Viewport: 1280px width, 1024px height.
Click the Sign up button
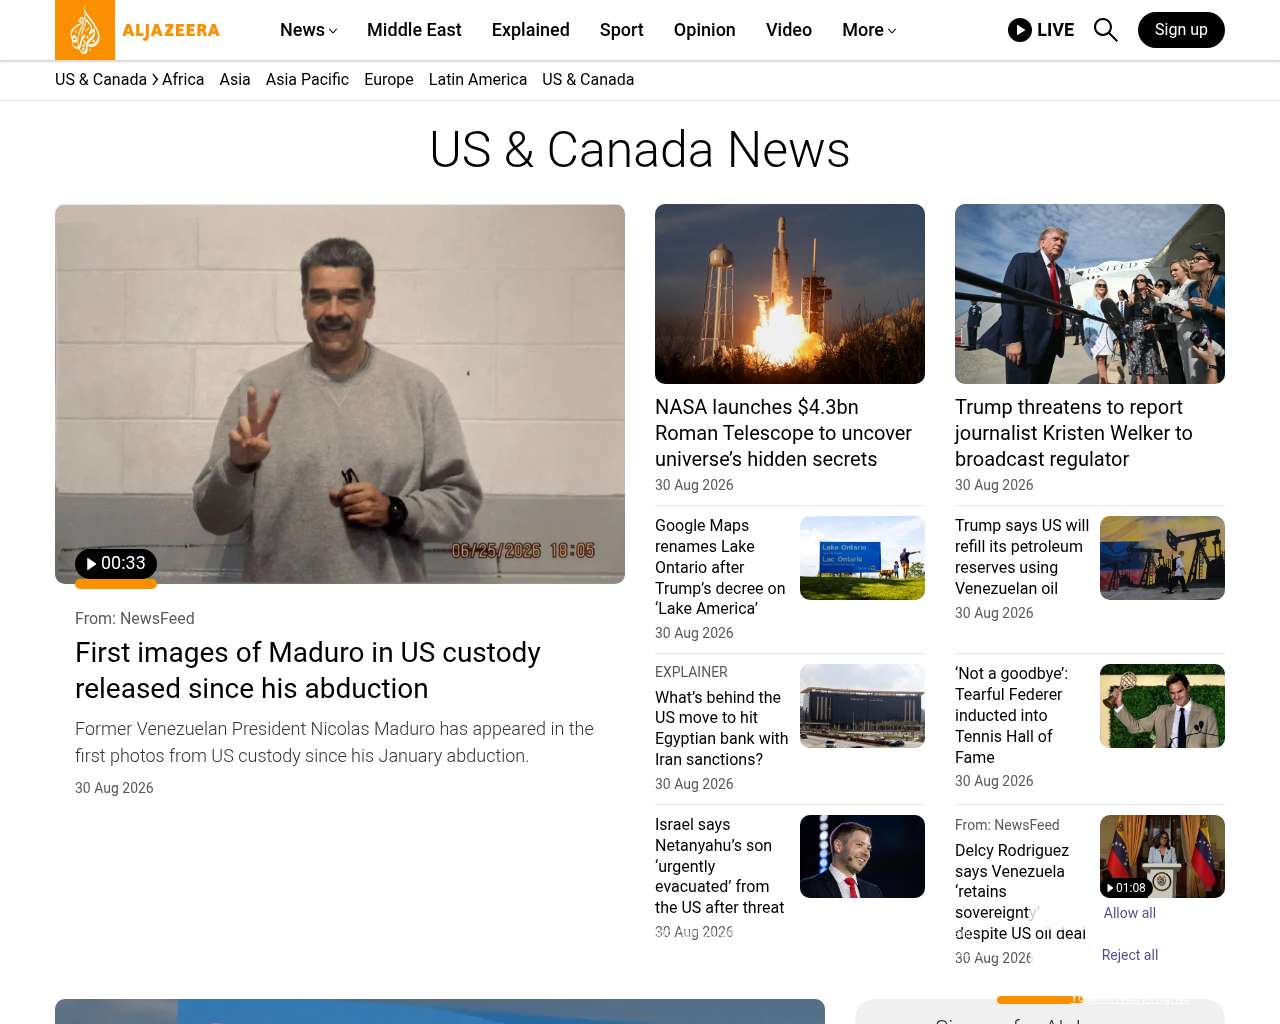[x=1181, y=30]
